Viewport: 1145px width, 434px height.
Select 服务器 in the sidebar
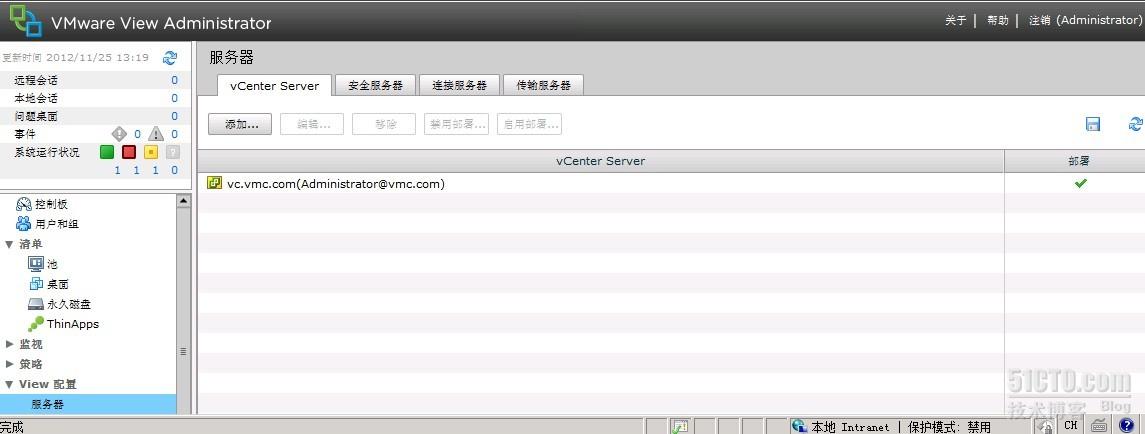pyautogui.click(x=88, y=404)
